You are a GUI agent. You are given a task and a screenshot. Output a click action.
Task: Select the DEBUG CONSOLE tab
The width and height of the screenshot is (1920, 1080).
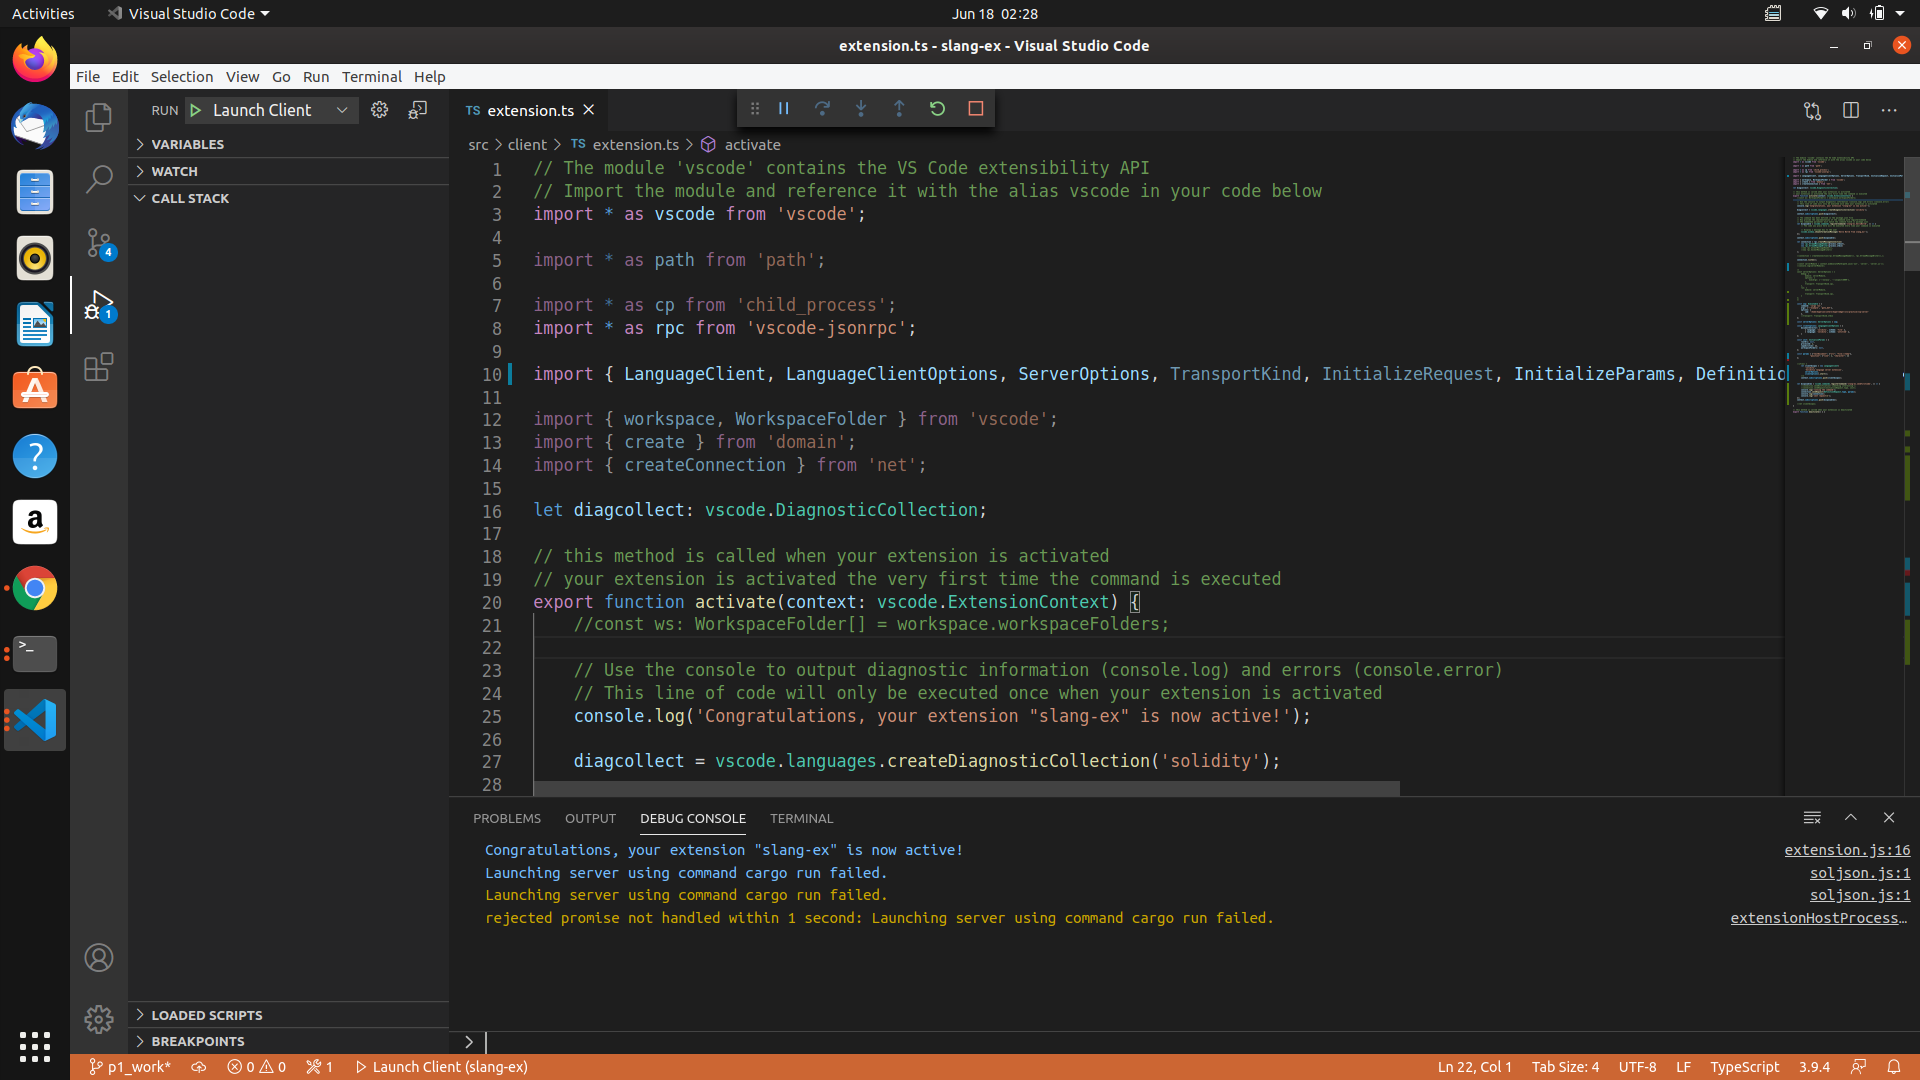pyautogui.click(x=693, y=818)
